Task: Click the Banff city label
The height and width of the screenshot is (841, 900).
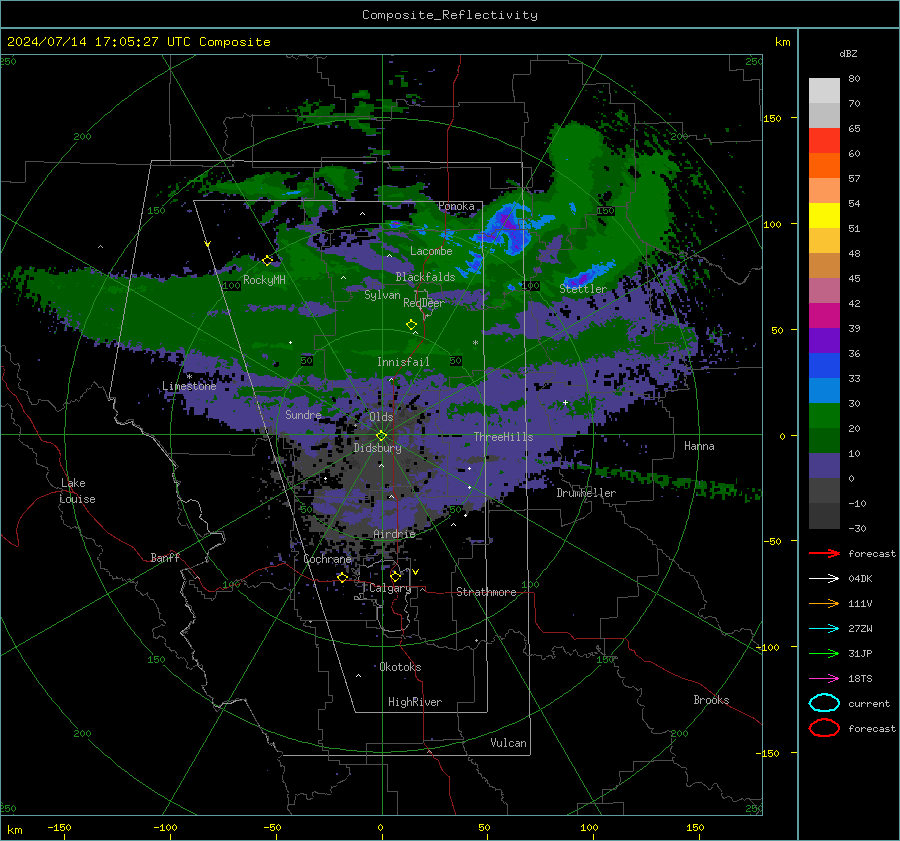Action: [165, 557]
